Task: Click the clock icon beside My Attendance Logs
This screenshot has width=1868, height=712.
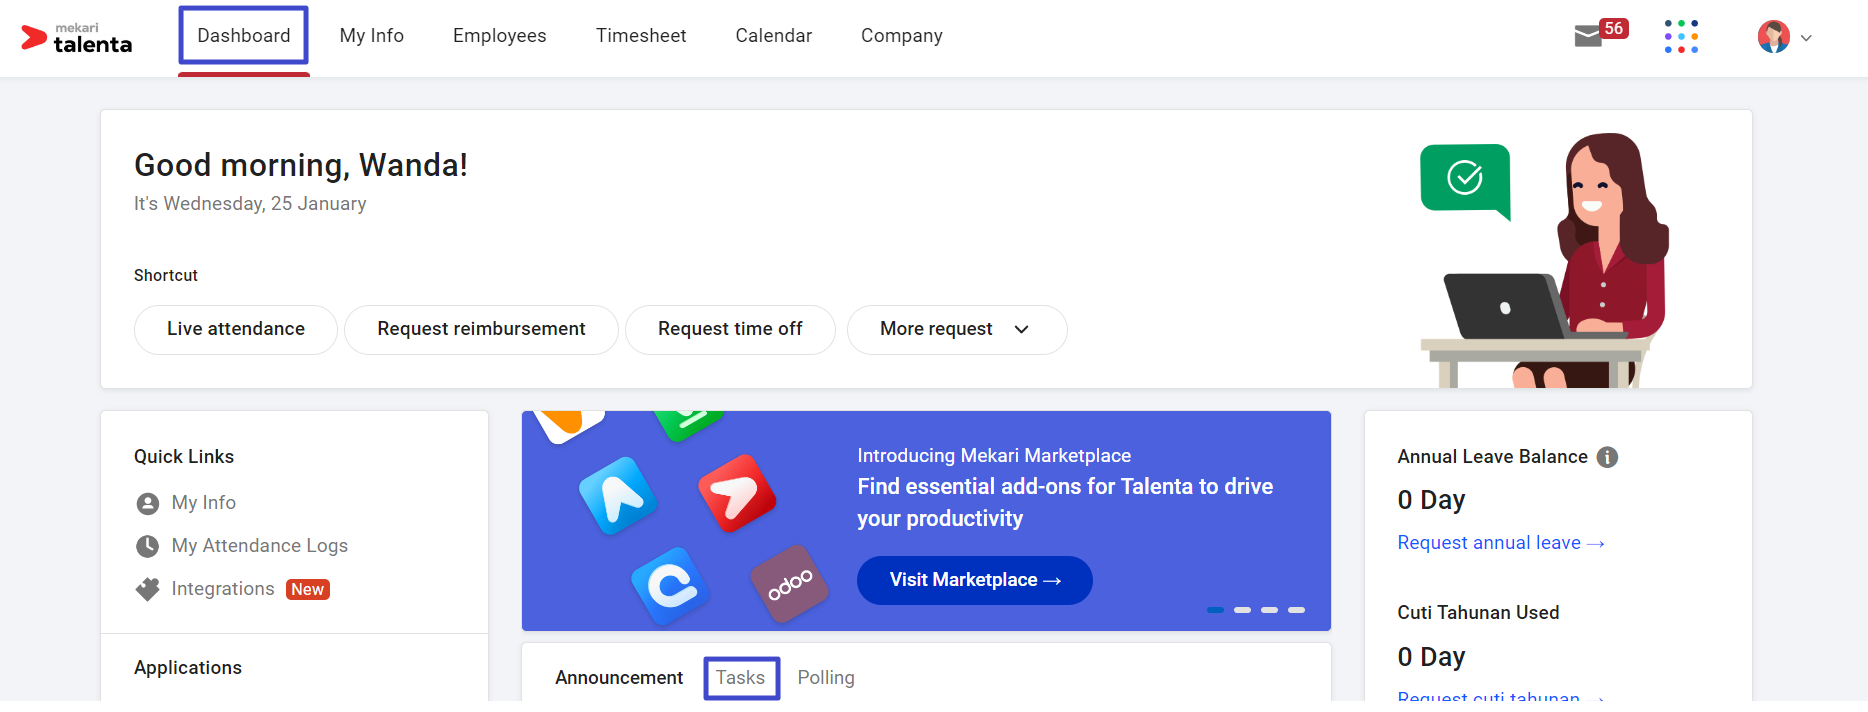Action: (x=148, y=546)
